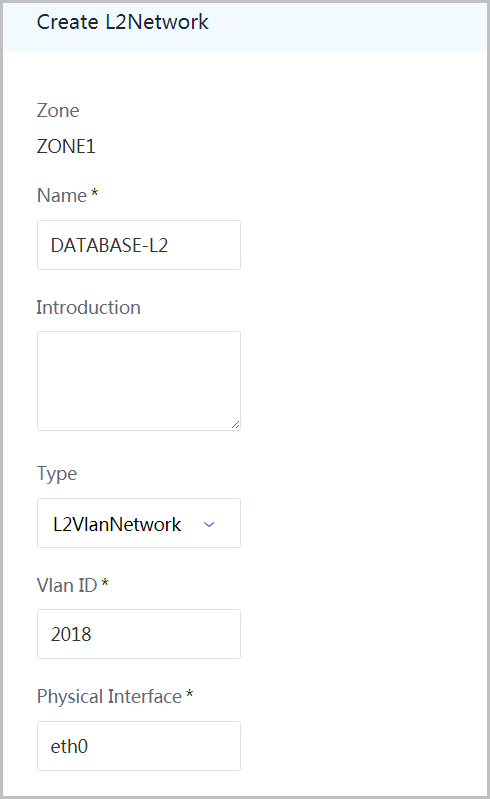Click the Physical Interface field showing eth0

pyautogui.click(x=139, y=746)
